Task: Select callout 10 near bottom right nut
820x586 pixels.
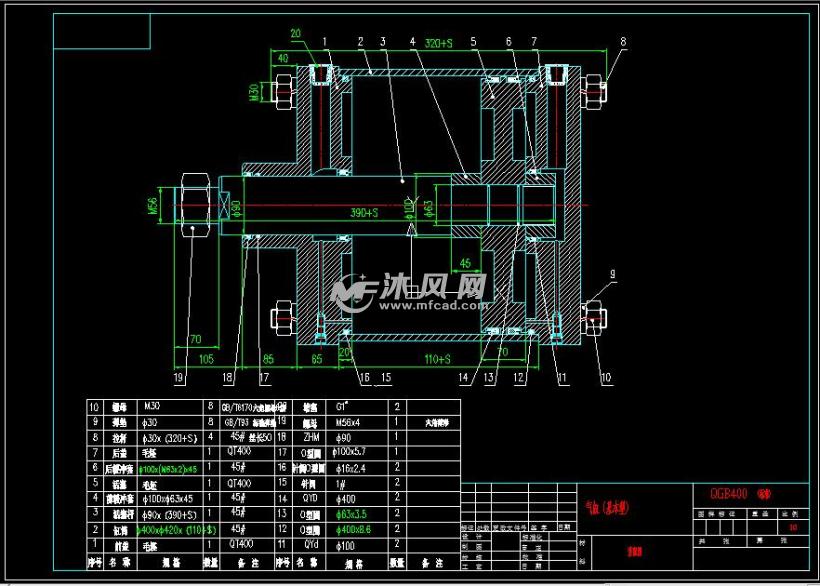Action: (x=606, y=377)
